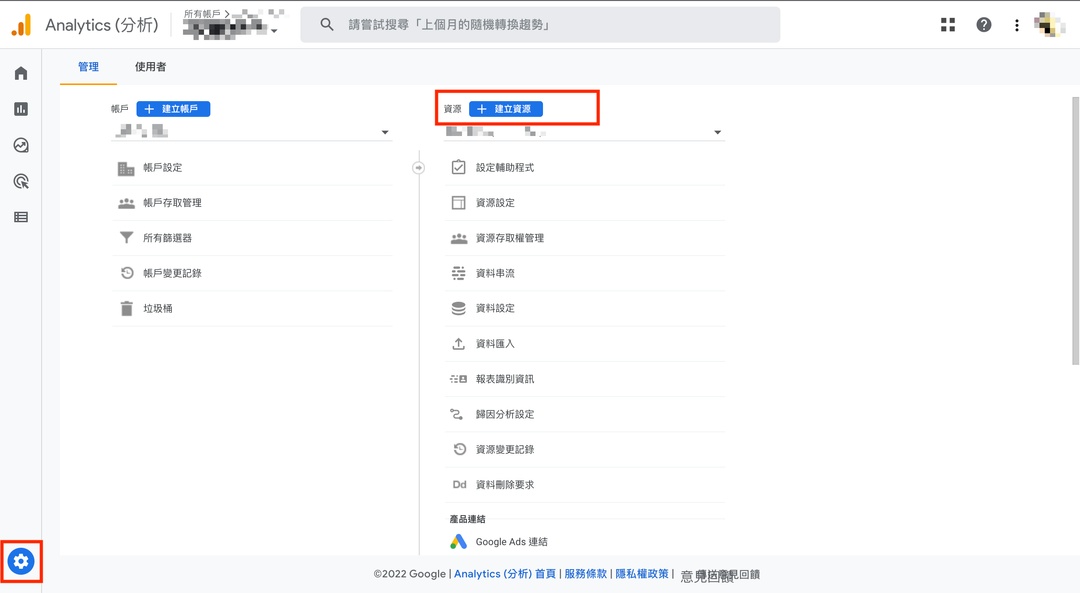Click the Dd 資料刪除要求 icon
The width and height of the screenshot is (1080, 593).
coord(459,485)
